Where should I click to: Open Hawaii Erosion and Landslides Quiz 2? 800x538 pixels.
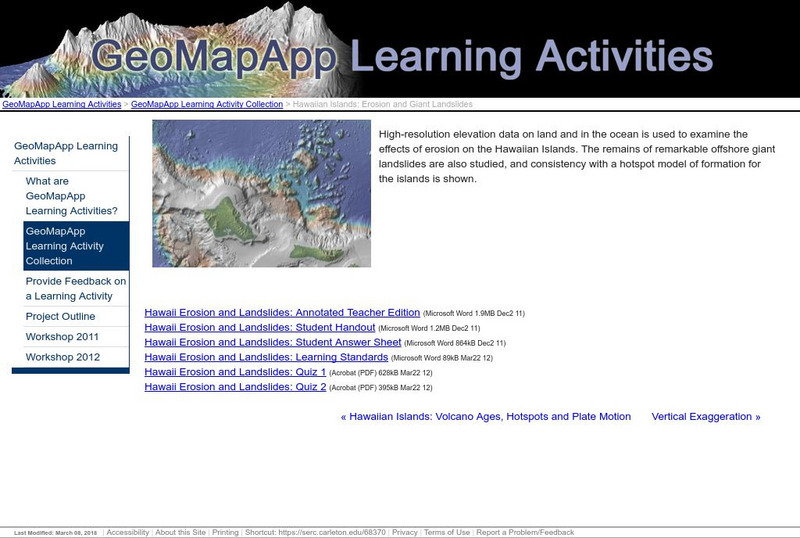[235, 386]
